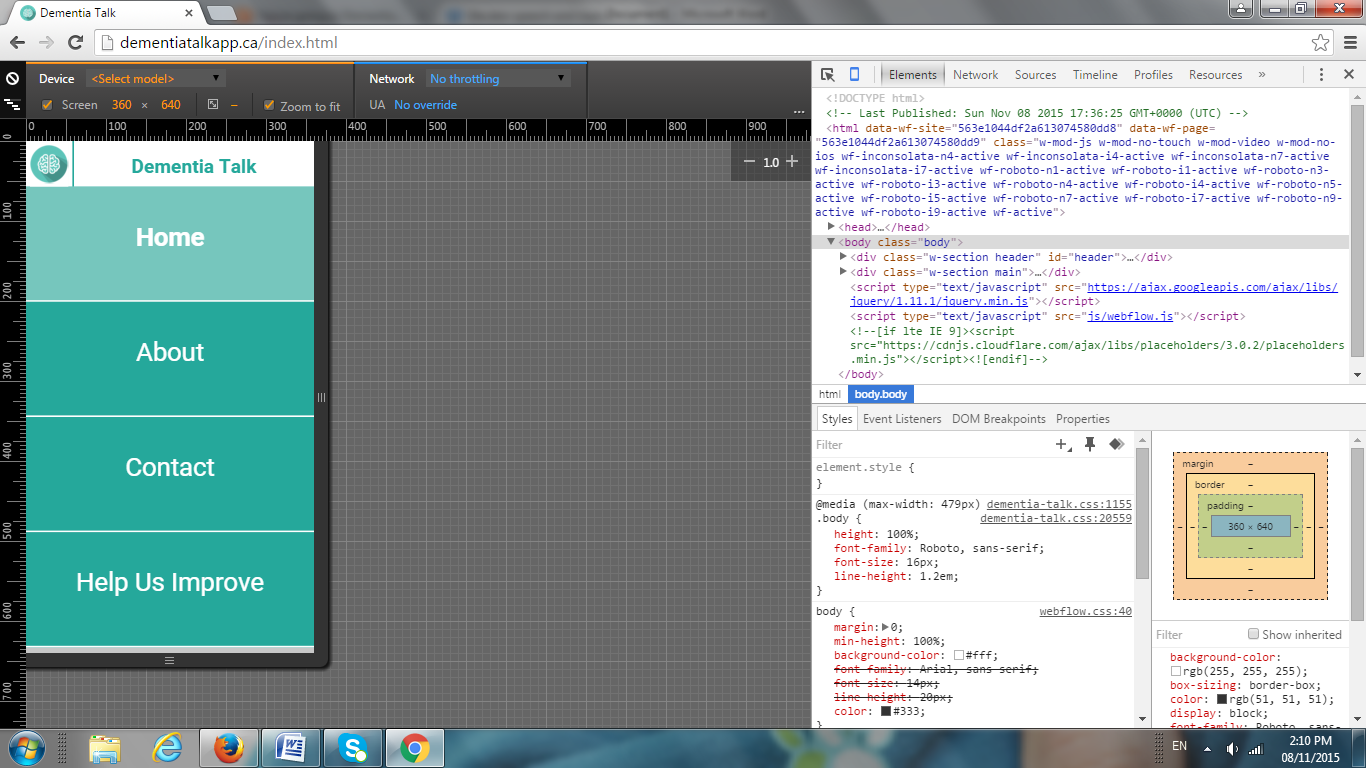
Task: Reload the page with the refresh icon
Action: point(75,42)
